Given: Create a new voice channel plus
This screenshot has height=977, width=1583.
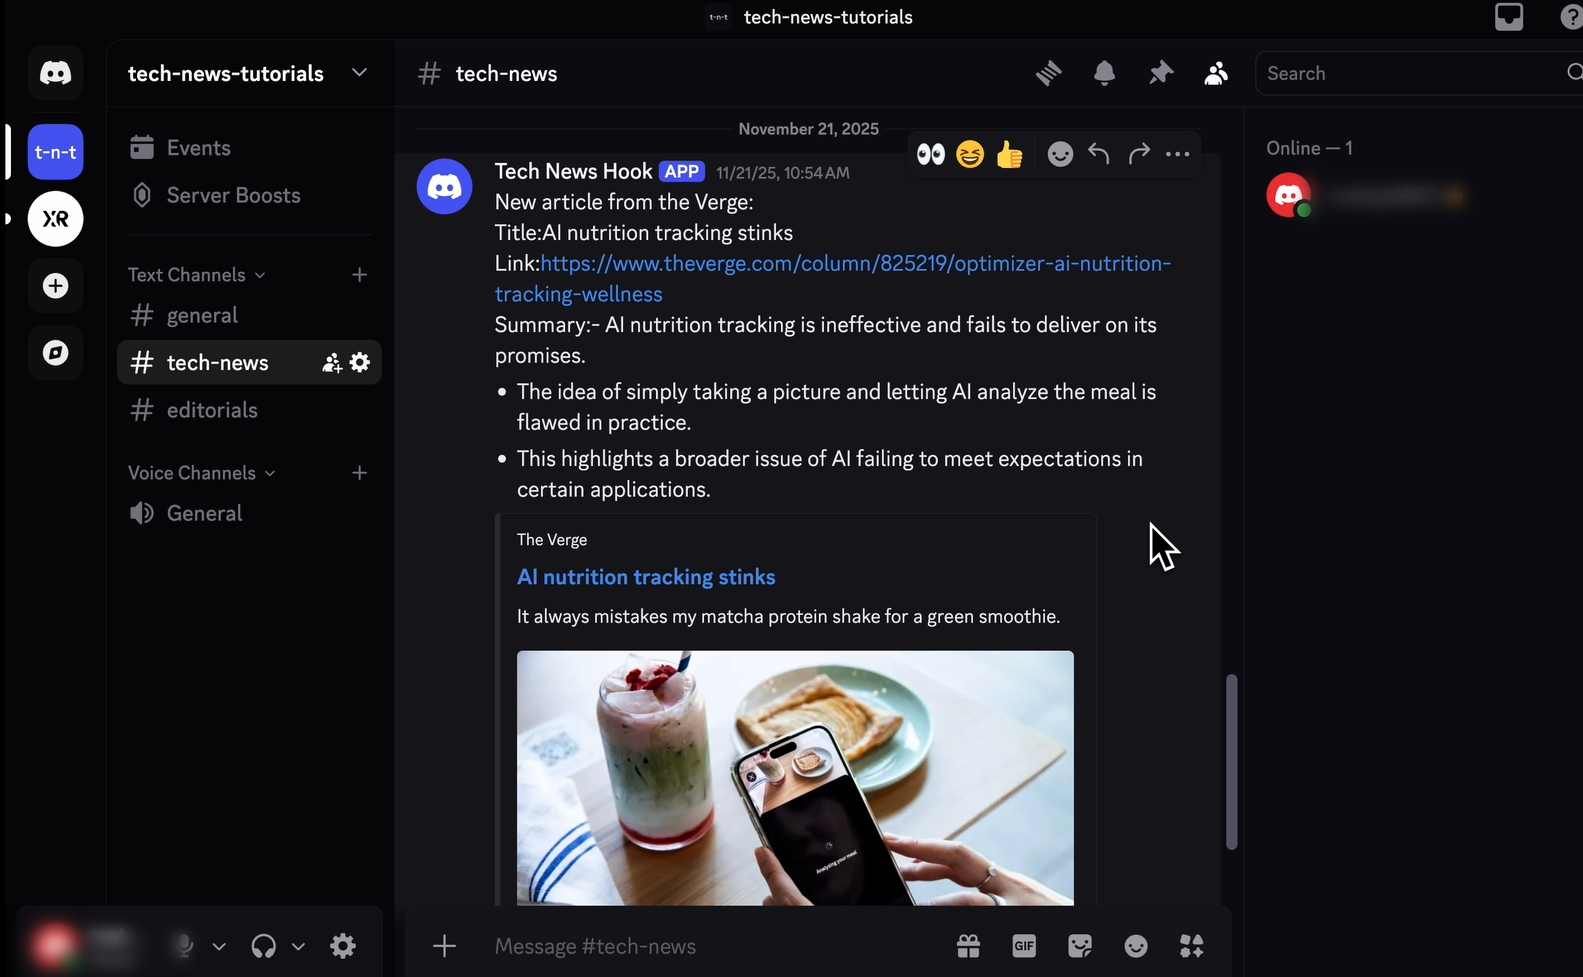Looking at the screenshot, I should 360,473.
